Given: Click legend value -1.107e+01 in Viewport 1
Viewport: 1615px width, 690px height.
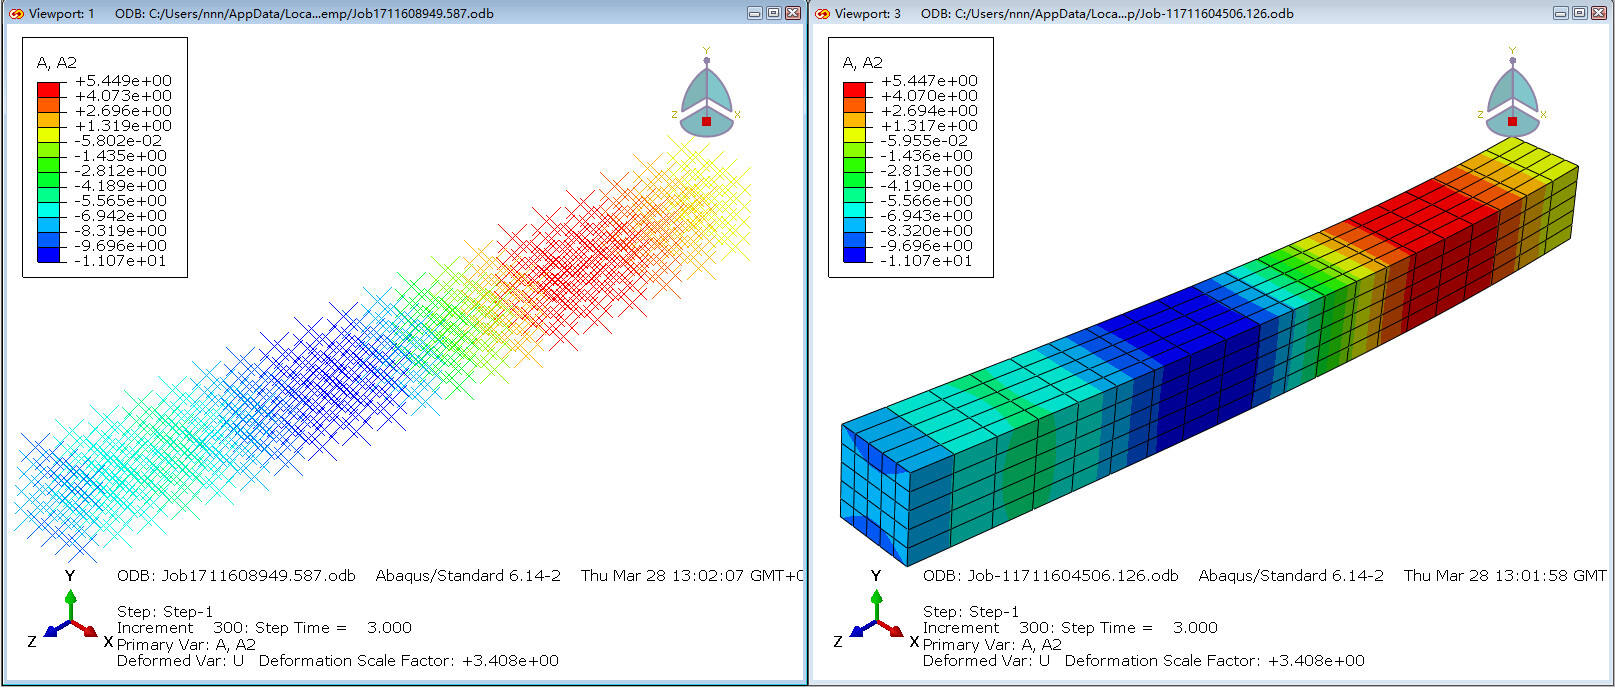Looking at the screenshot, I should [x=120, y=261].
